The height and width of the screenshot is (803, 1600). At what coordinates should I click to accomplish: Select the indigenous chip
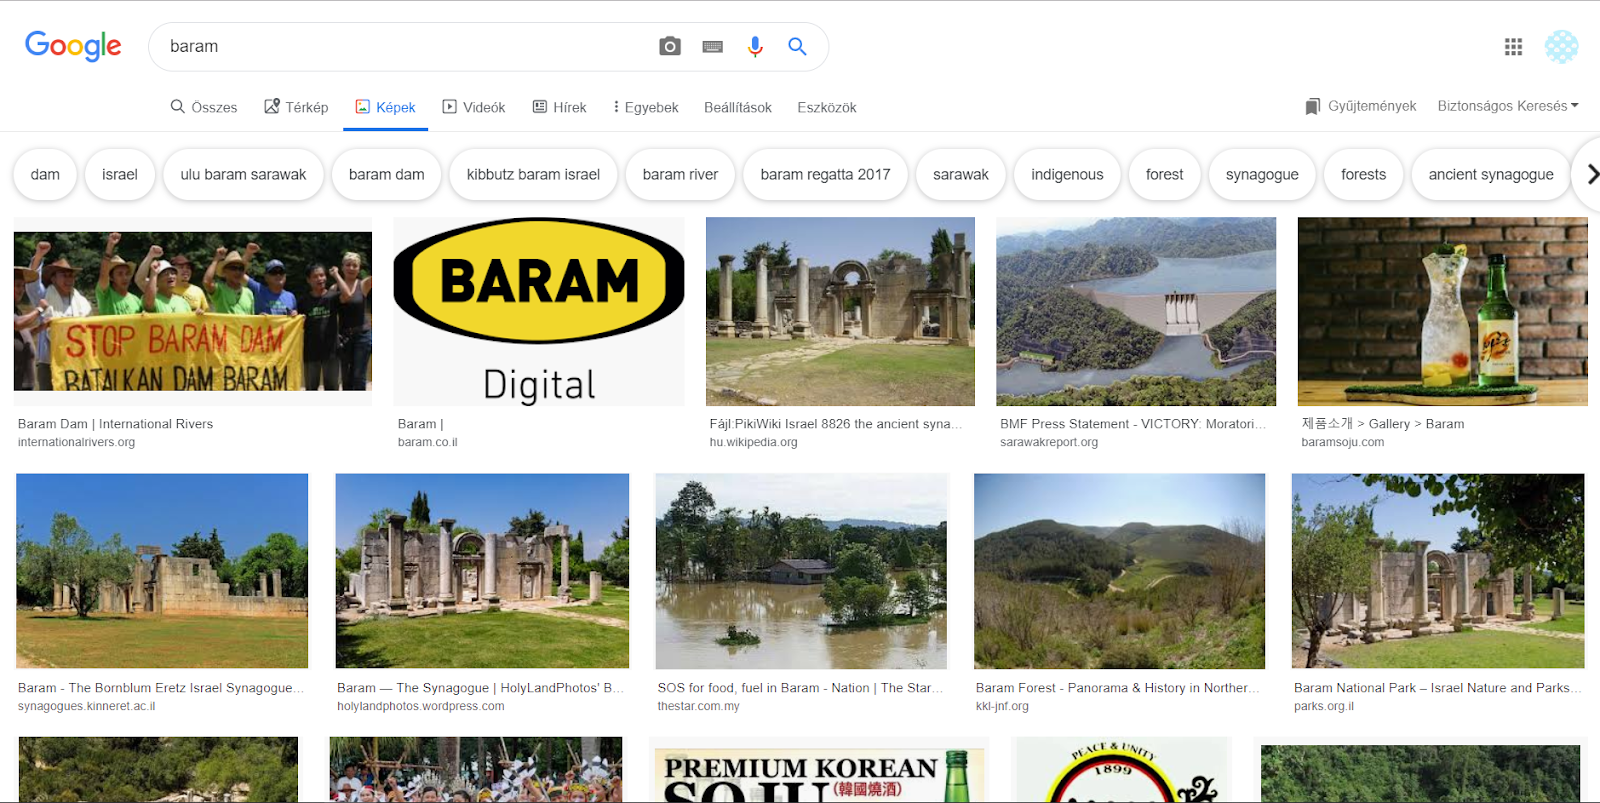pos(1067,174)
